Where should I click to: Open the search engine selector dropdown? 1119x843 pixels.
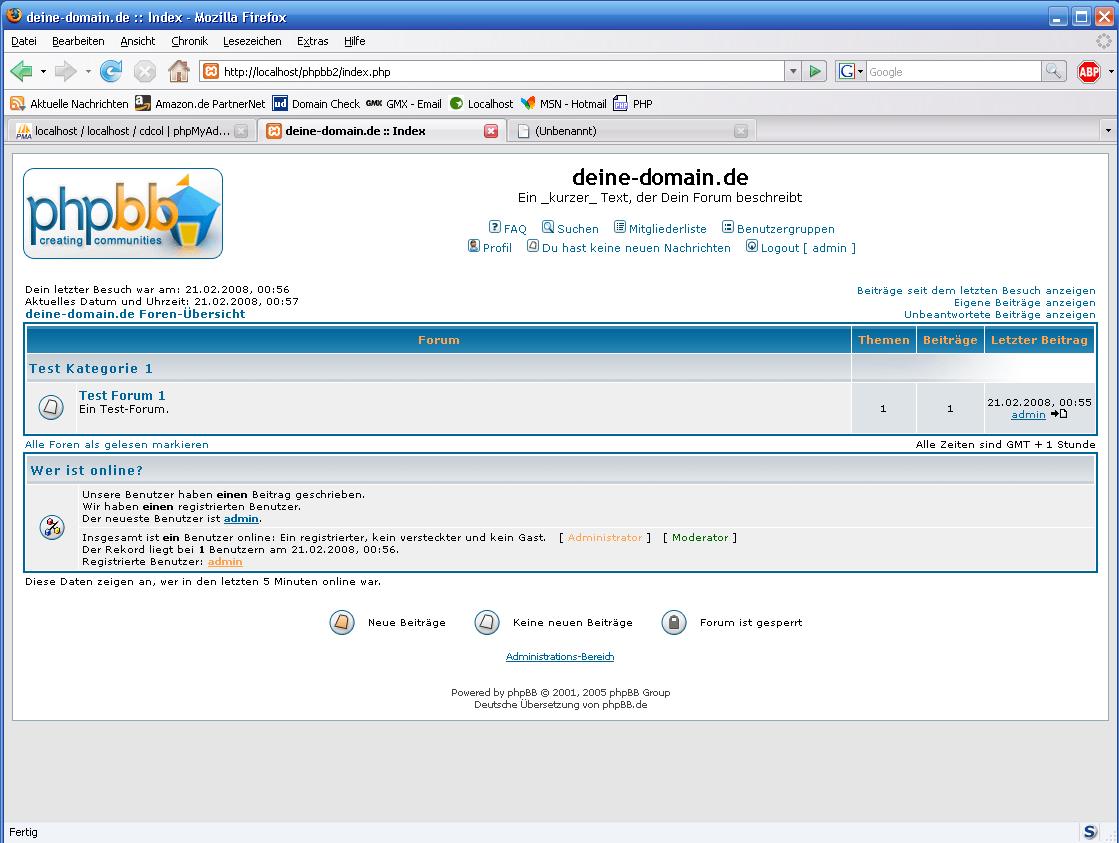click(x=852, y=71)
